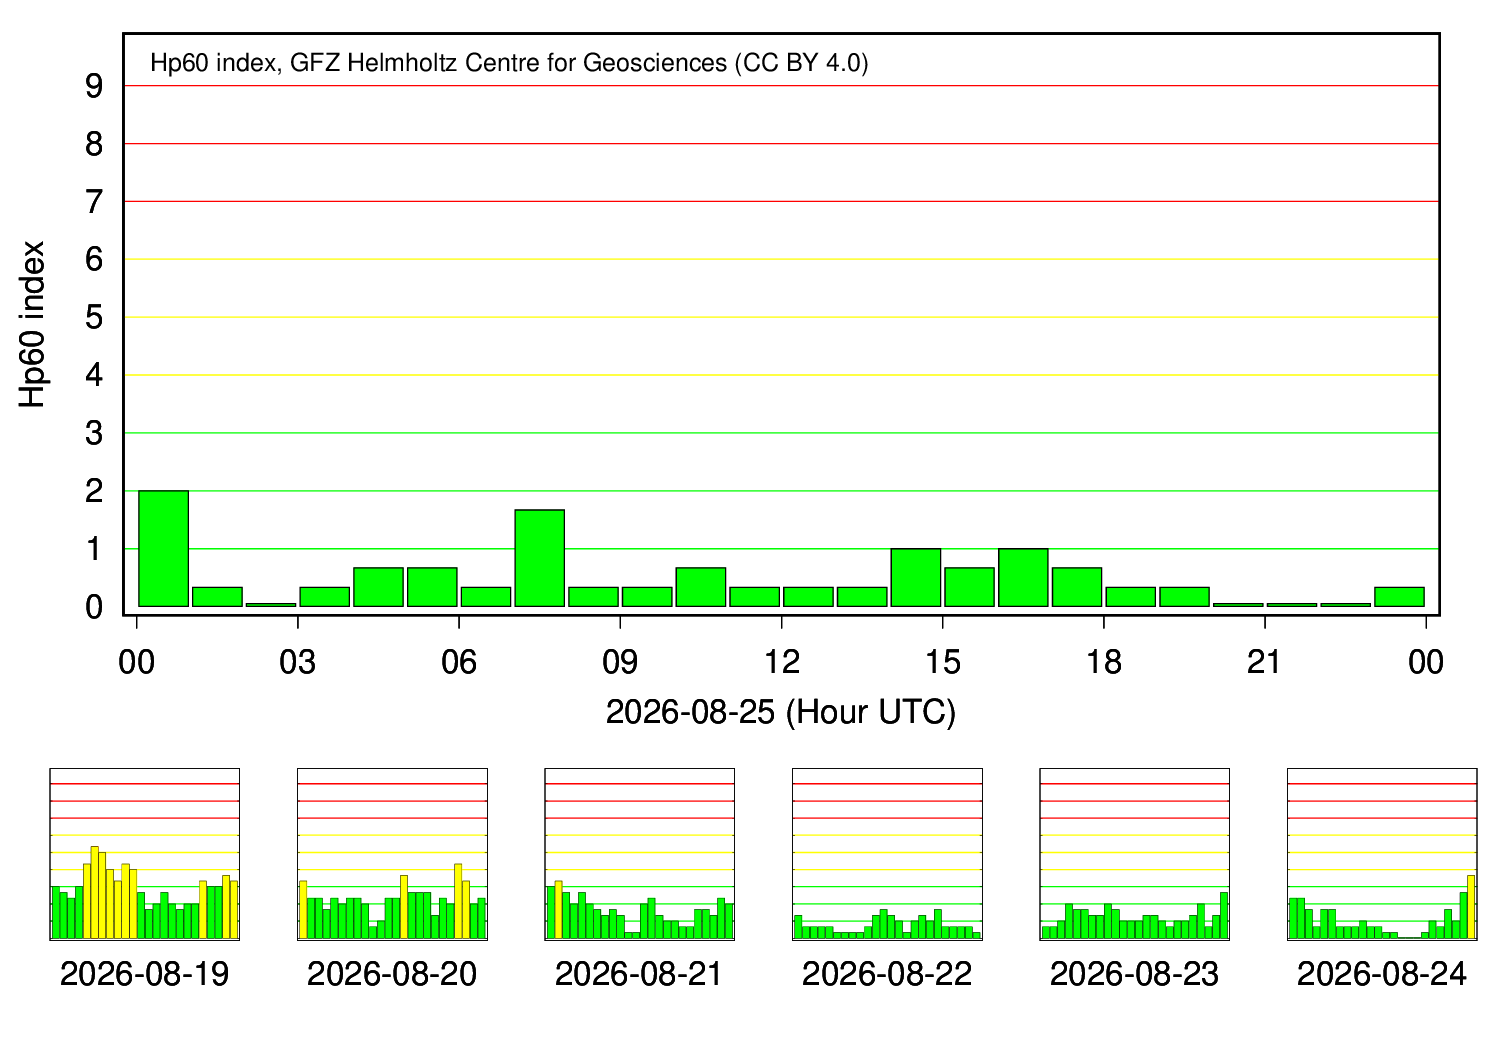Click the date label 2026-08-21

tap(640, 974)
